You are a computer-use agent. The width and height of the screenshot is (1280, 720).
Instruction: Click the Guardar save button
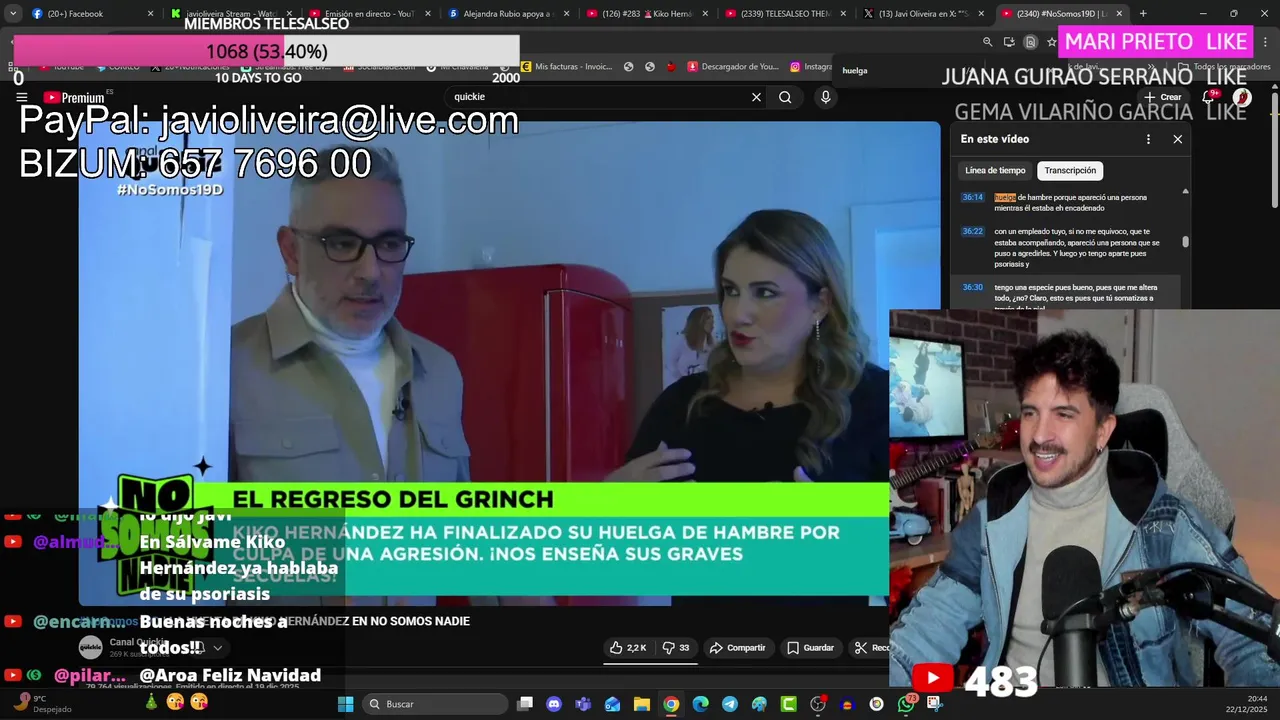(x=810, y=648)
